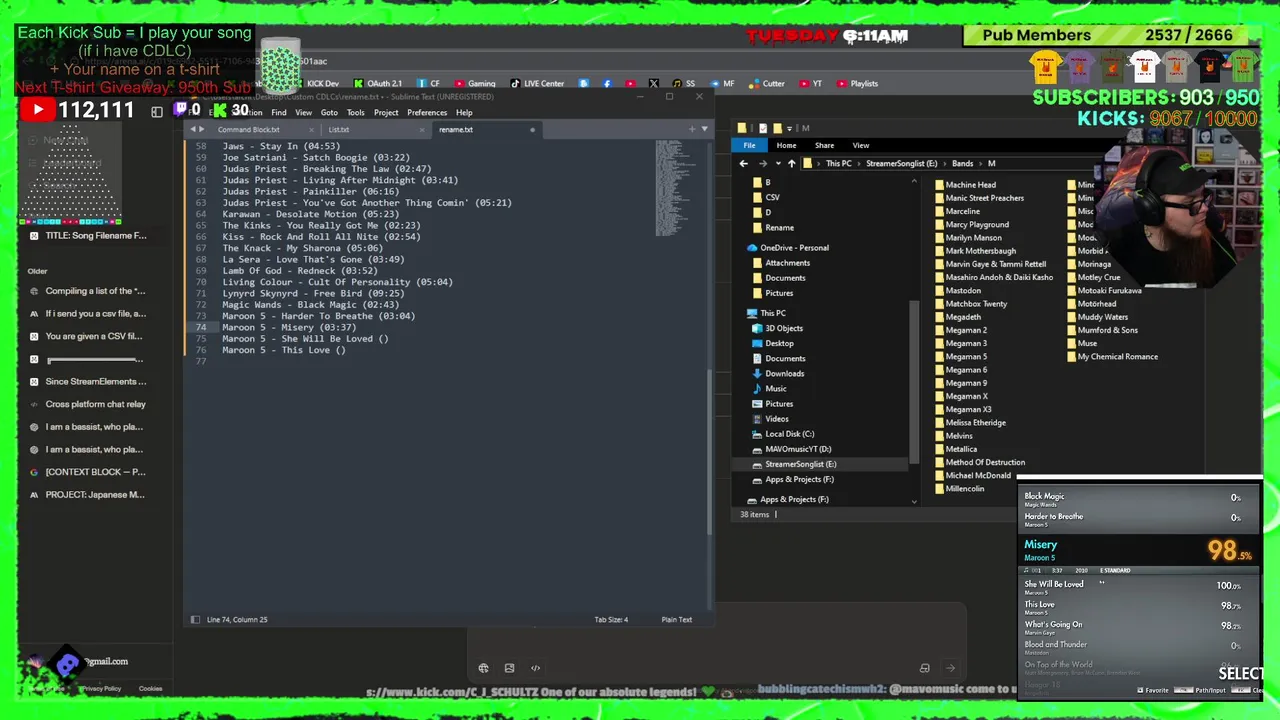Click Sublime tab scroll left arrow
This screenshot has width=1280, height=720.
(192, 129)
